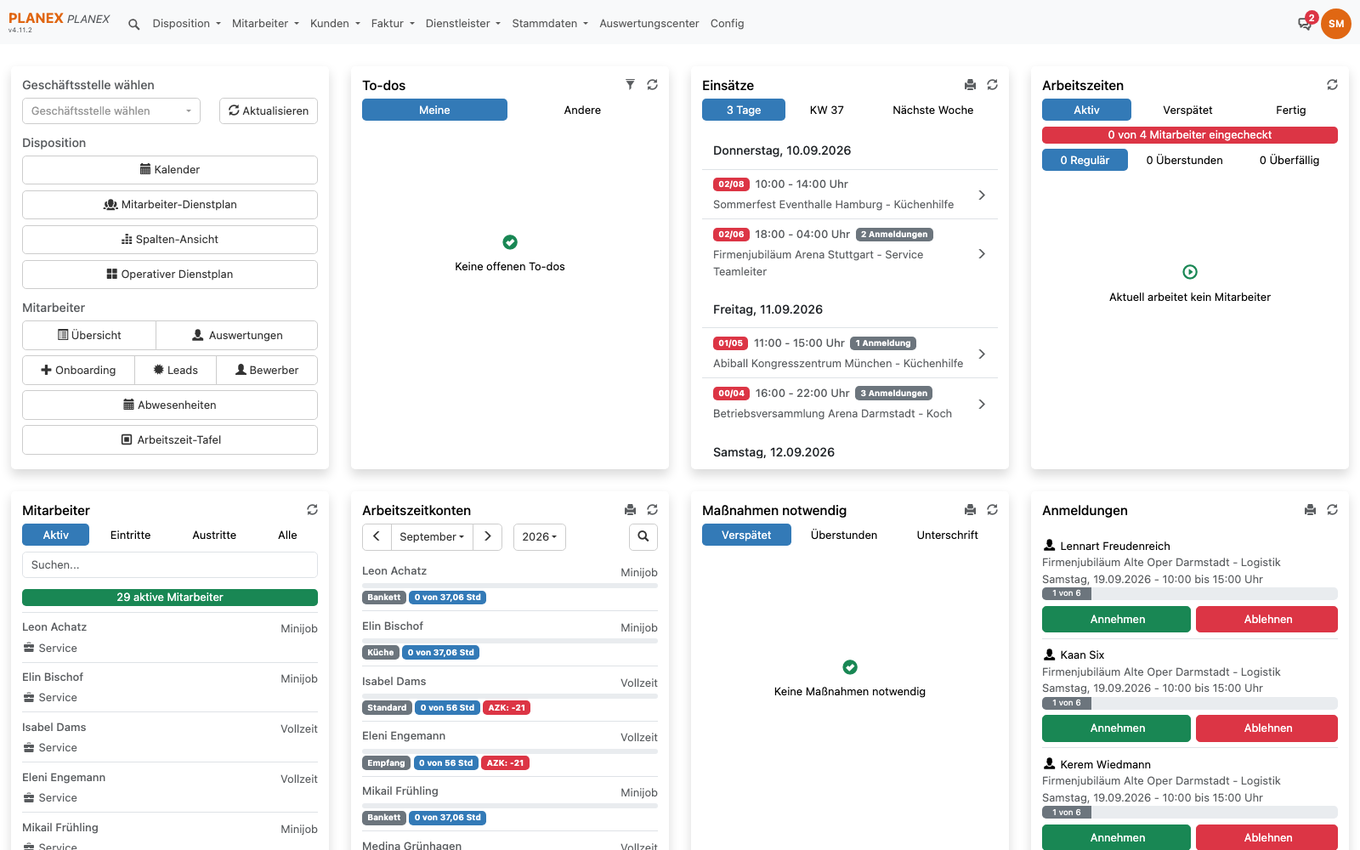Open Spalten-Ansicht
This screenshot has width=1360, height=850.
pyautogui.click(x=170, y=240)
